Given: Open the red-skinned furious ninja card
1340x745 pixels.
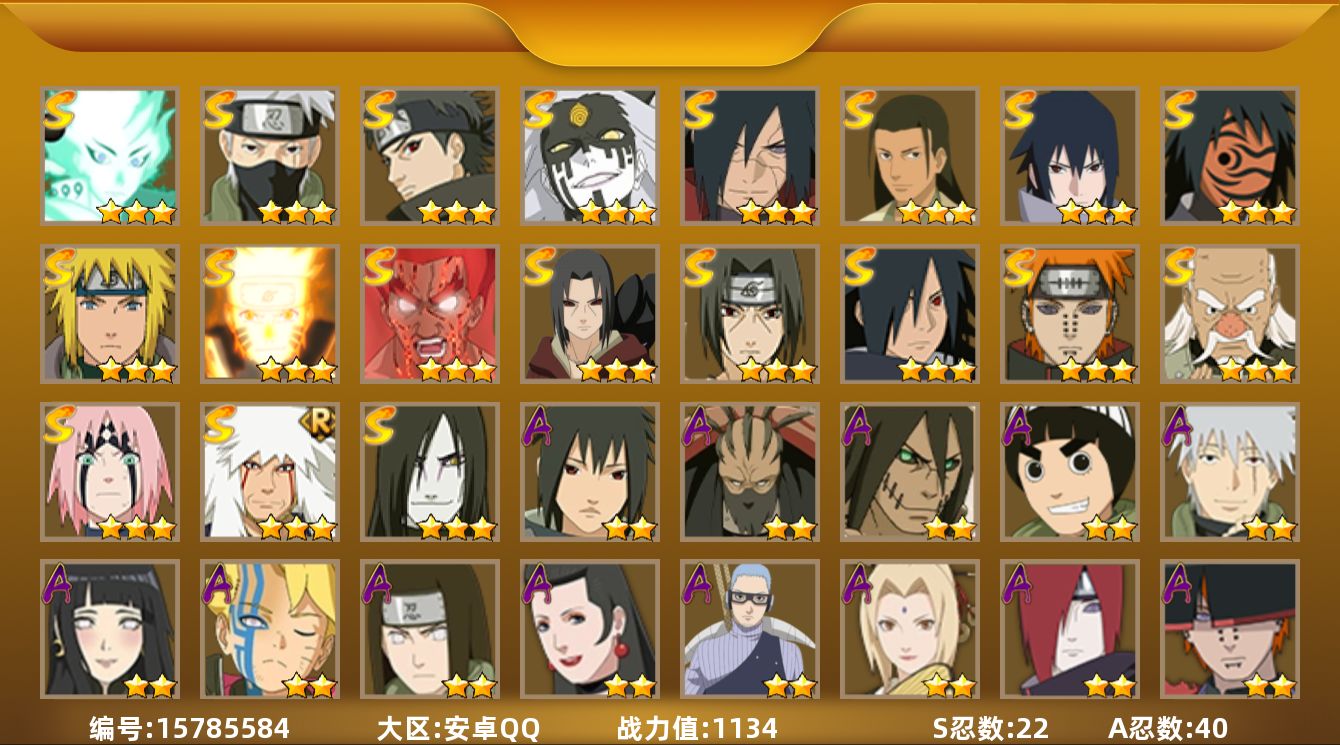Looking at the screenshot, I should [430, 314].
